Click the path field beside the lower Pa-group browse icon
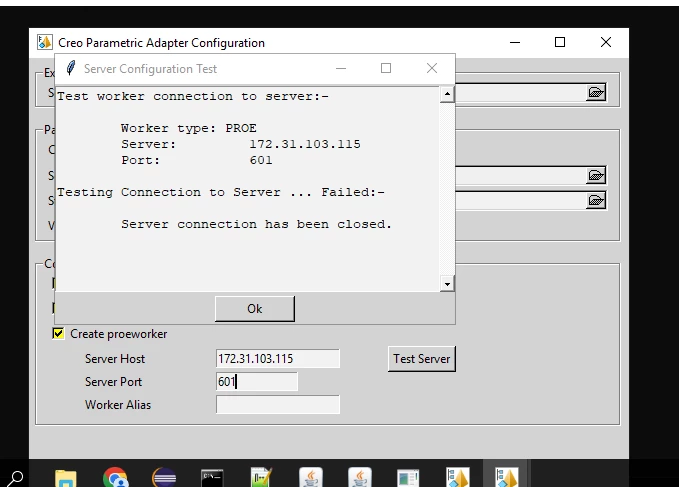 click(x=520, y=200)
